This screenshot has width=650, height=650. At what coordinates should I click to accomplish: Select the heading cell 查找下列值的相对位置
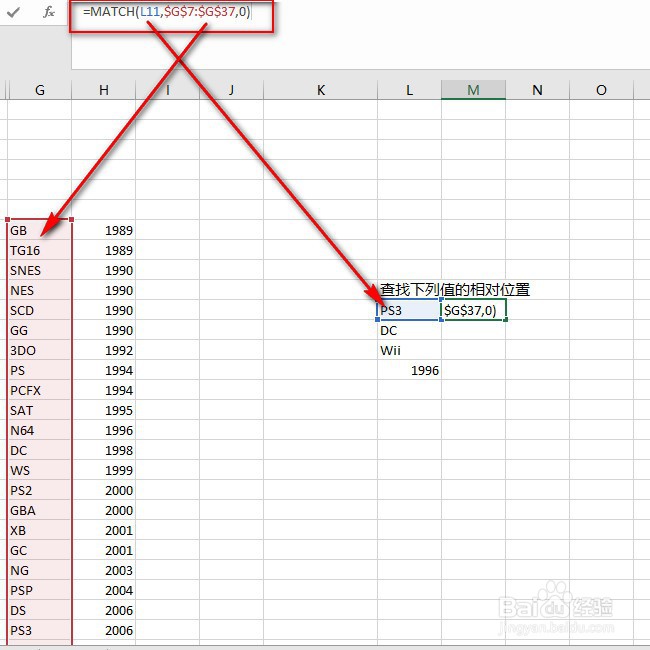[455, 289]
